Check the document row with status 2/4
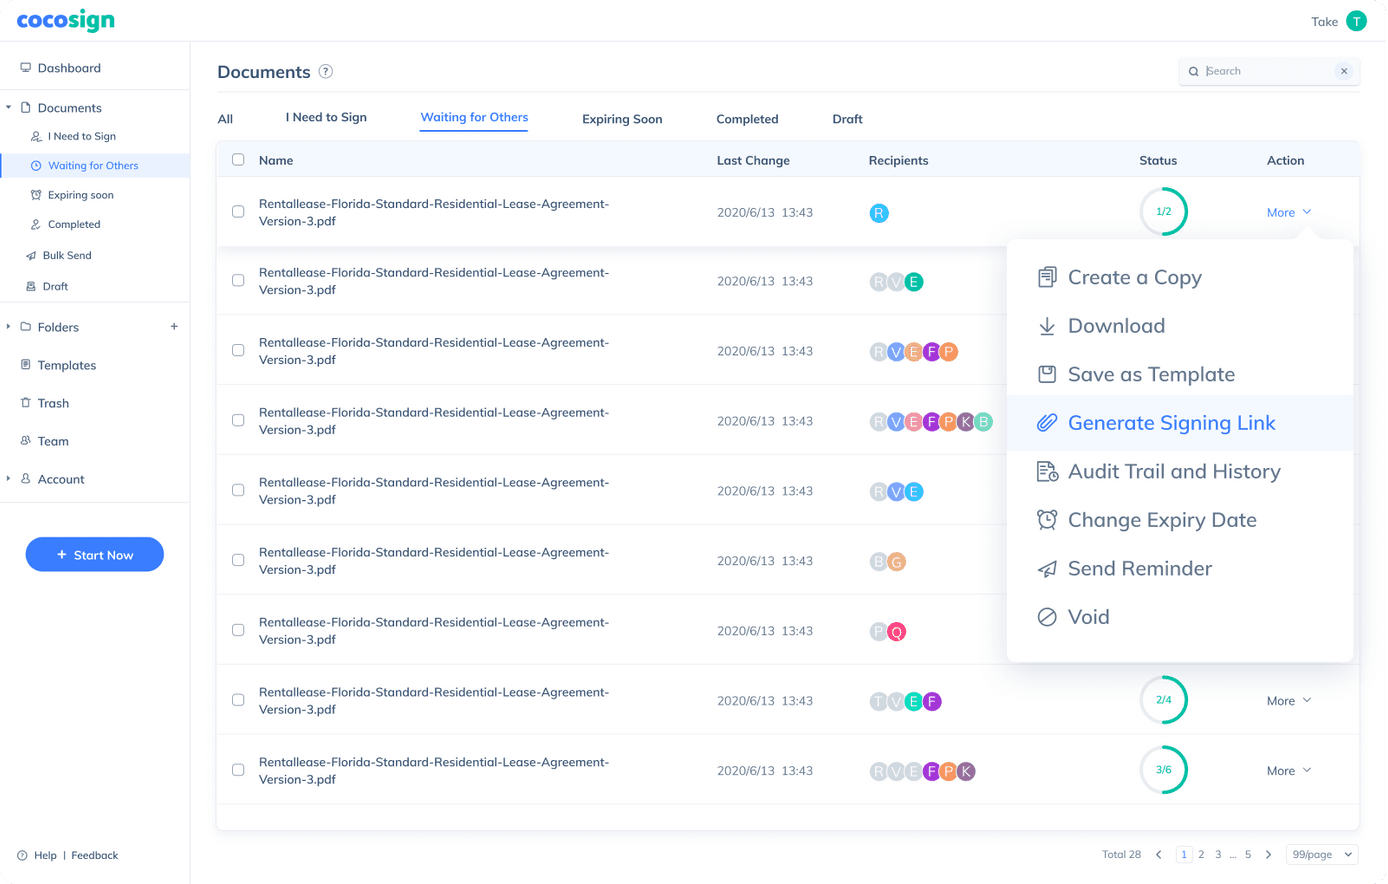This screenshot has height=884, width=1388. click(238, 701)
